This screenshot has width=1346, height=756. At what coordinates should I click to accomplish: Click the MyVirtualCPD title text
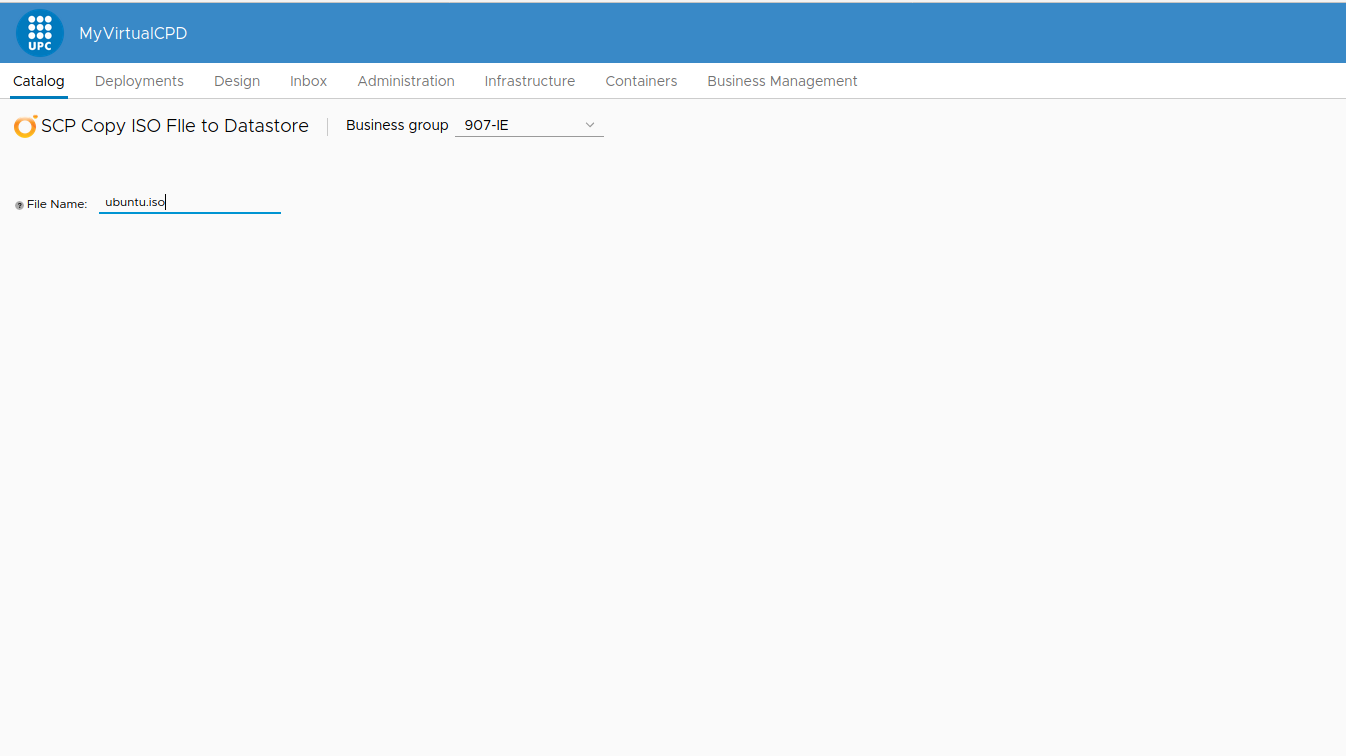(x=133, y=34)
